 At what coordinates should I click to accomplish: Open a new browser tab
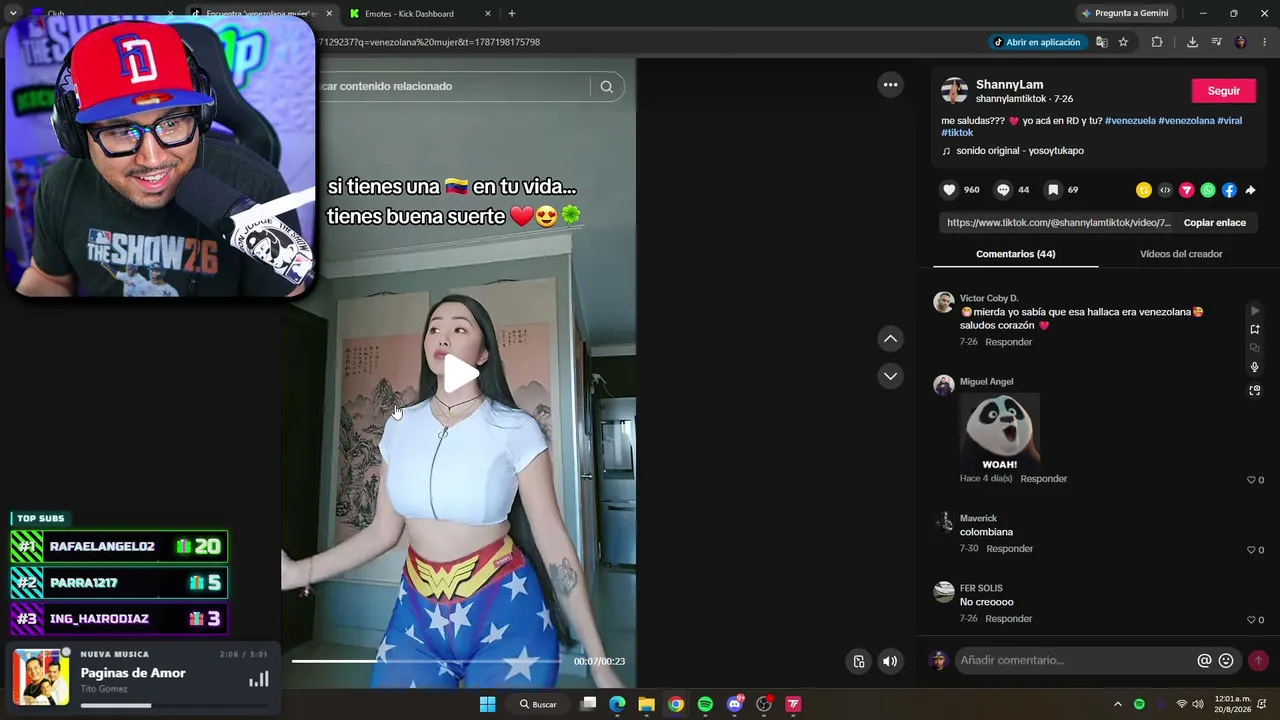(512, 14)
